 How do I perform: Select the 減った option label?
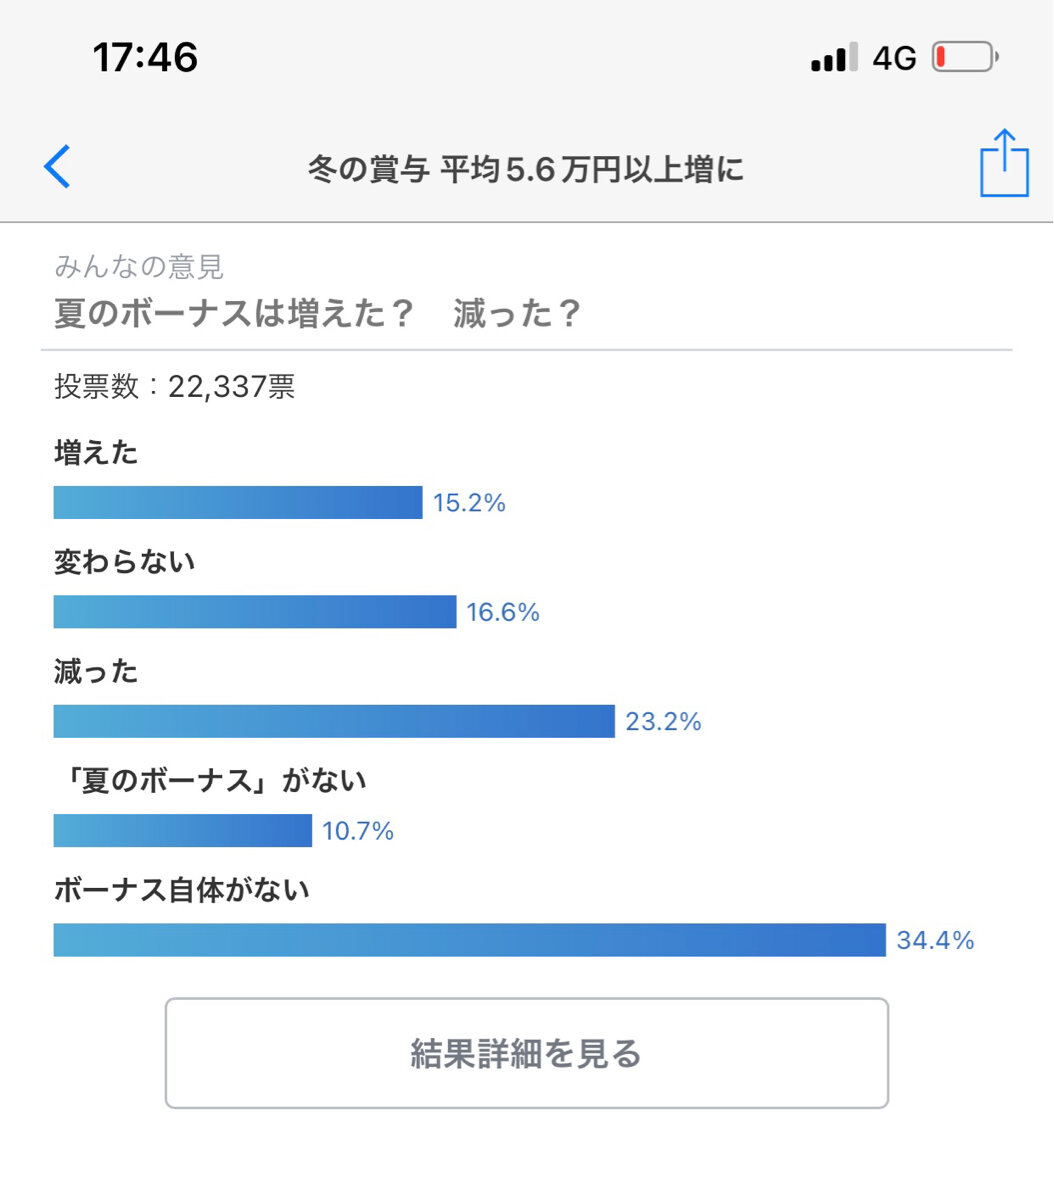(x=96, y=671)
